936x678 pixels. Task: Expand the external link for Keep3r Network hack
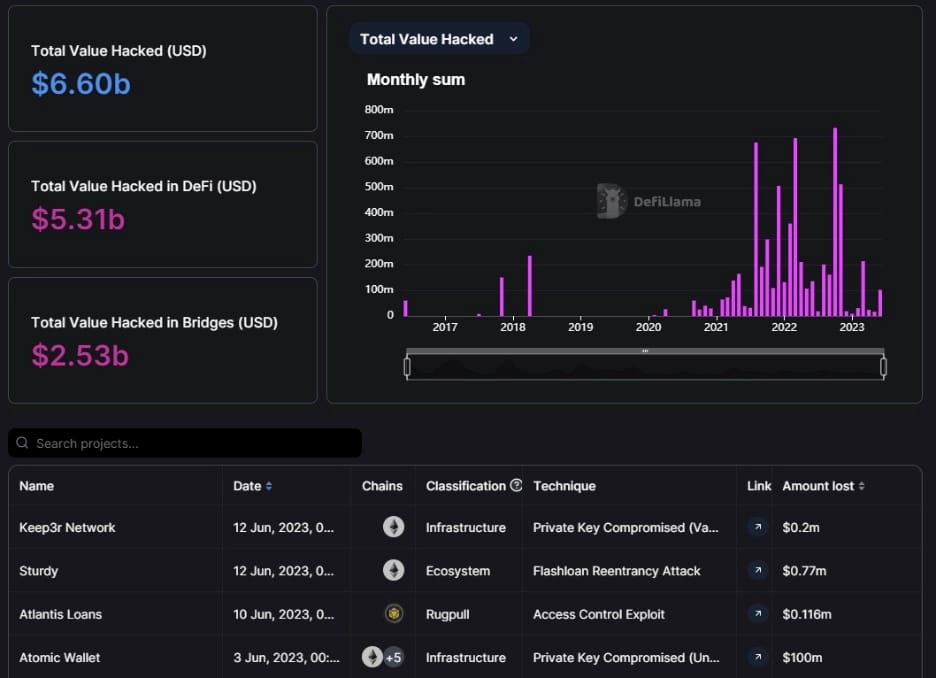[757, 527]
